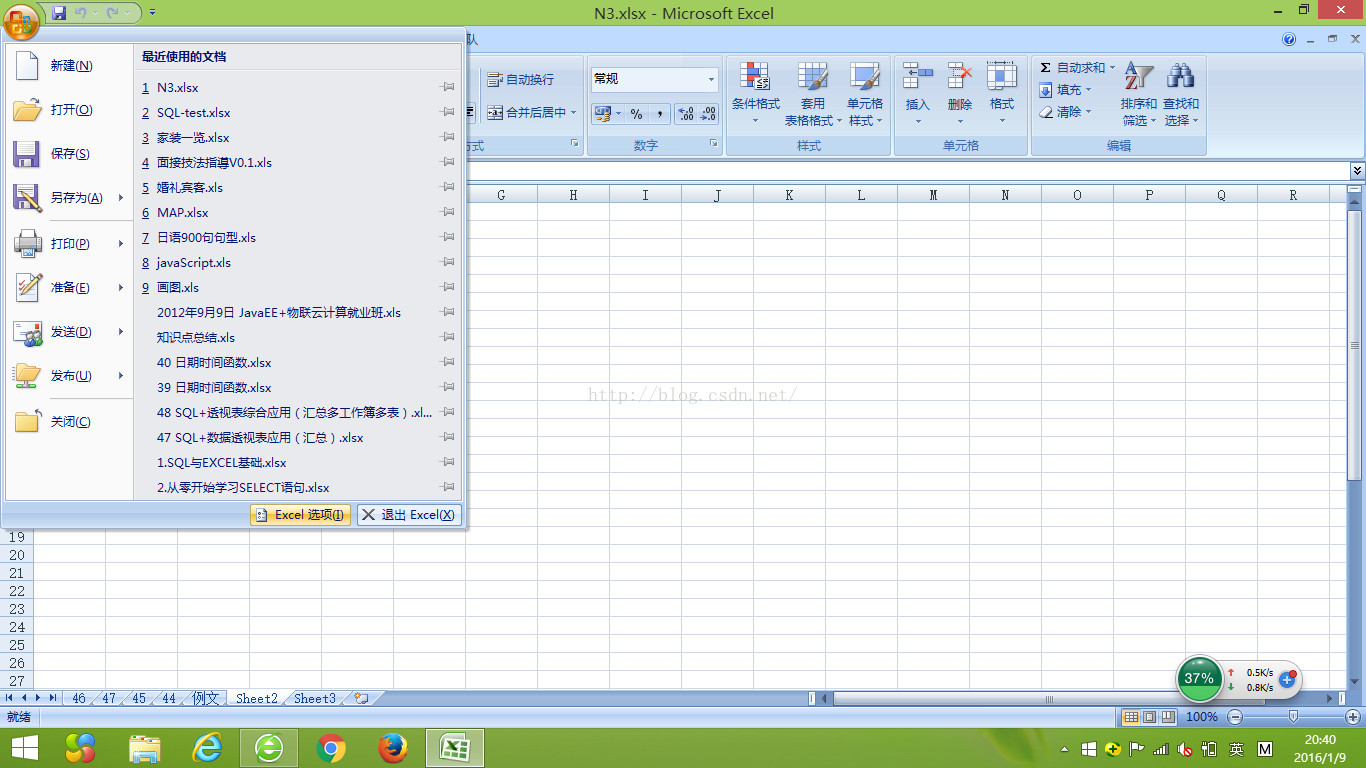Apply comma style icon
The width and height of the screenshot is (1366, 768).
pyautogui.click(x=659, y=114)
